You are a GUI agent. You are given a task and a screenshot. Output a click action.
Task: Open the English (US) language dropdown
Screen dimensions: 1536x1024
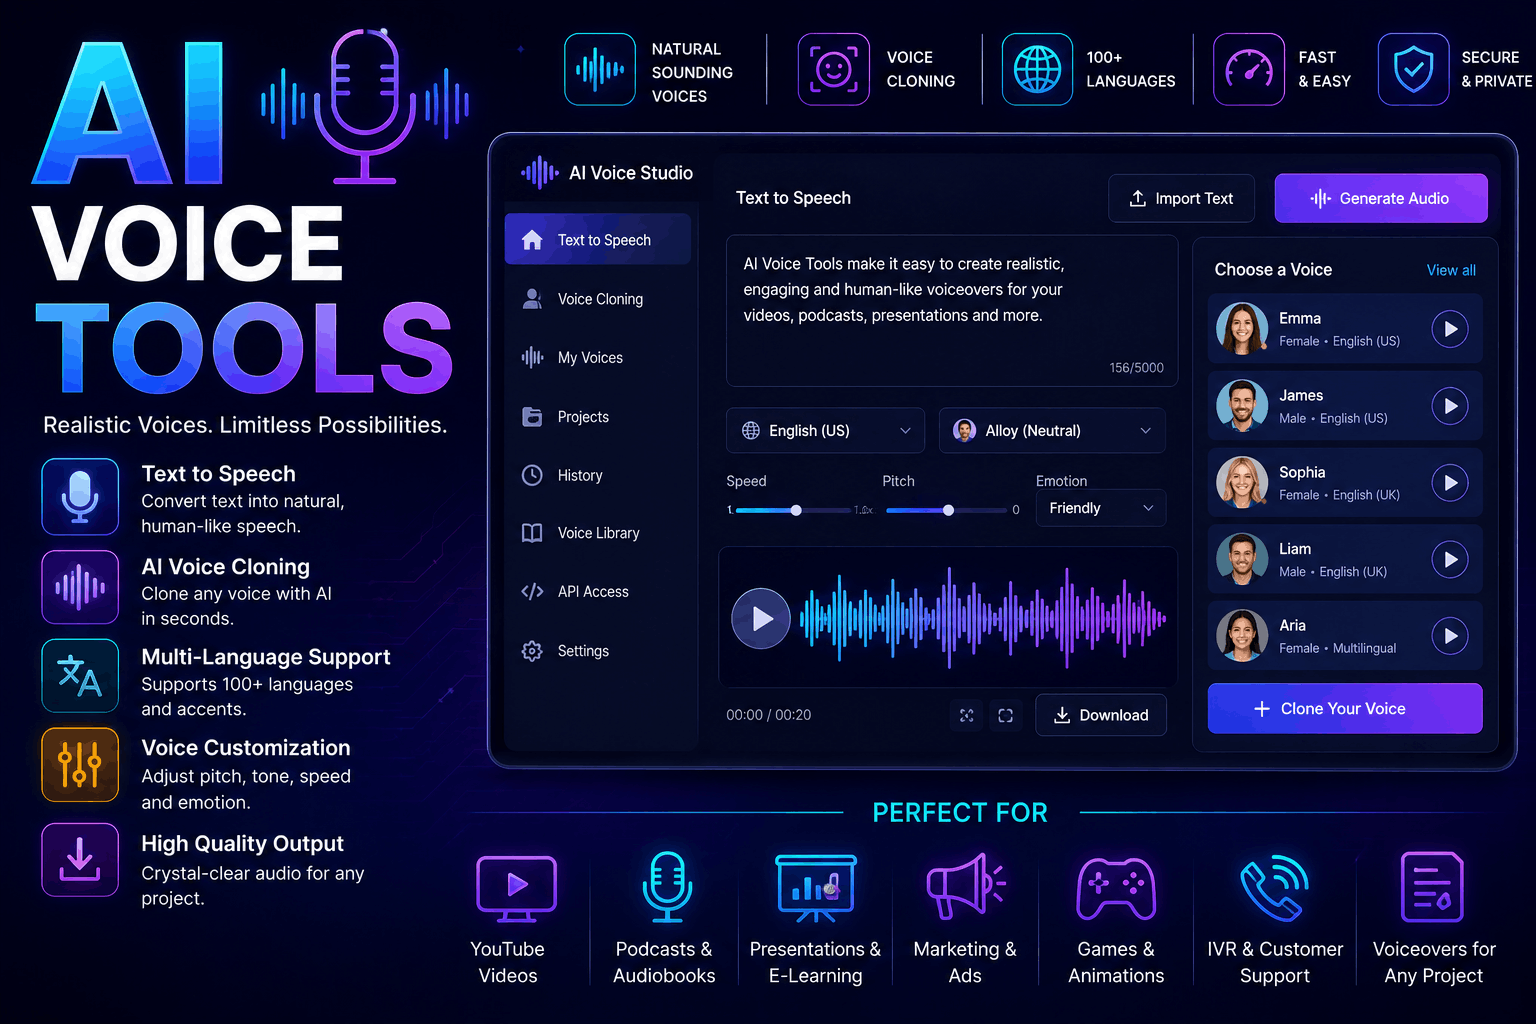pos(825,431)
